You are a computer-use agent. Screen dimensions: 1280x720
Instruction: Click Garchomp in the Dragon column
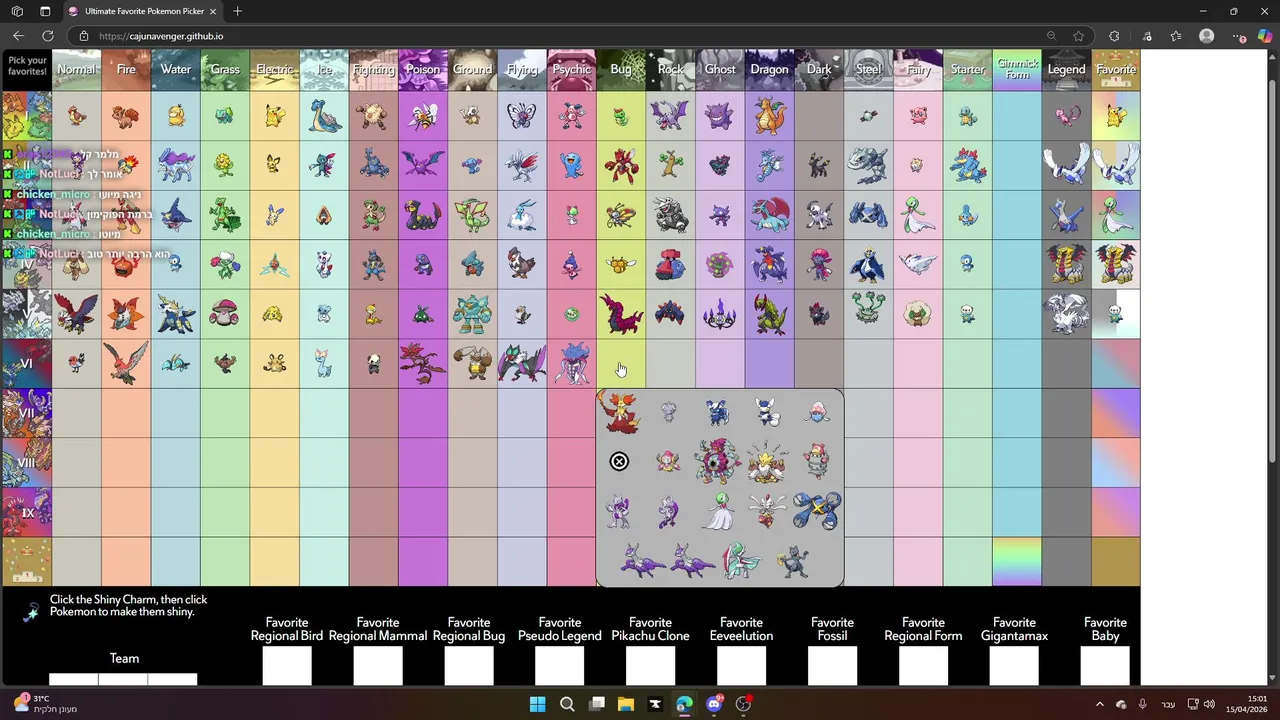769,264
